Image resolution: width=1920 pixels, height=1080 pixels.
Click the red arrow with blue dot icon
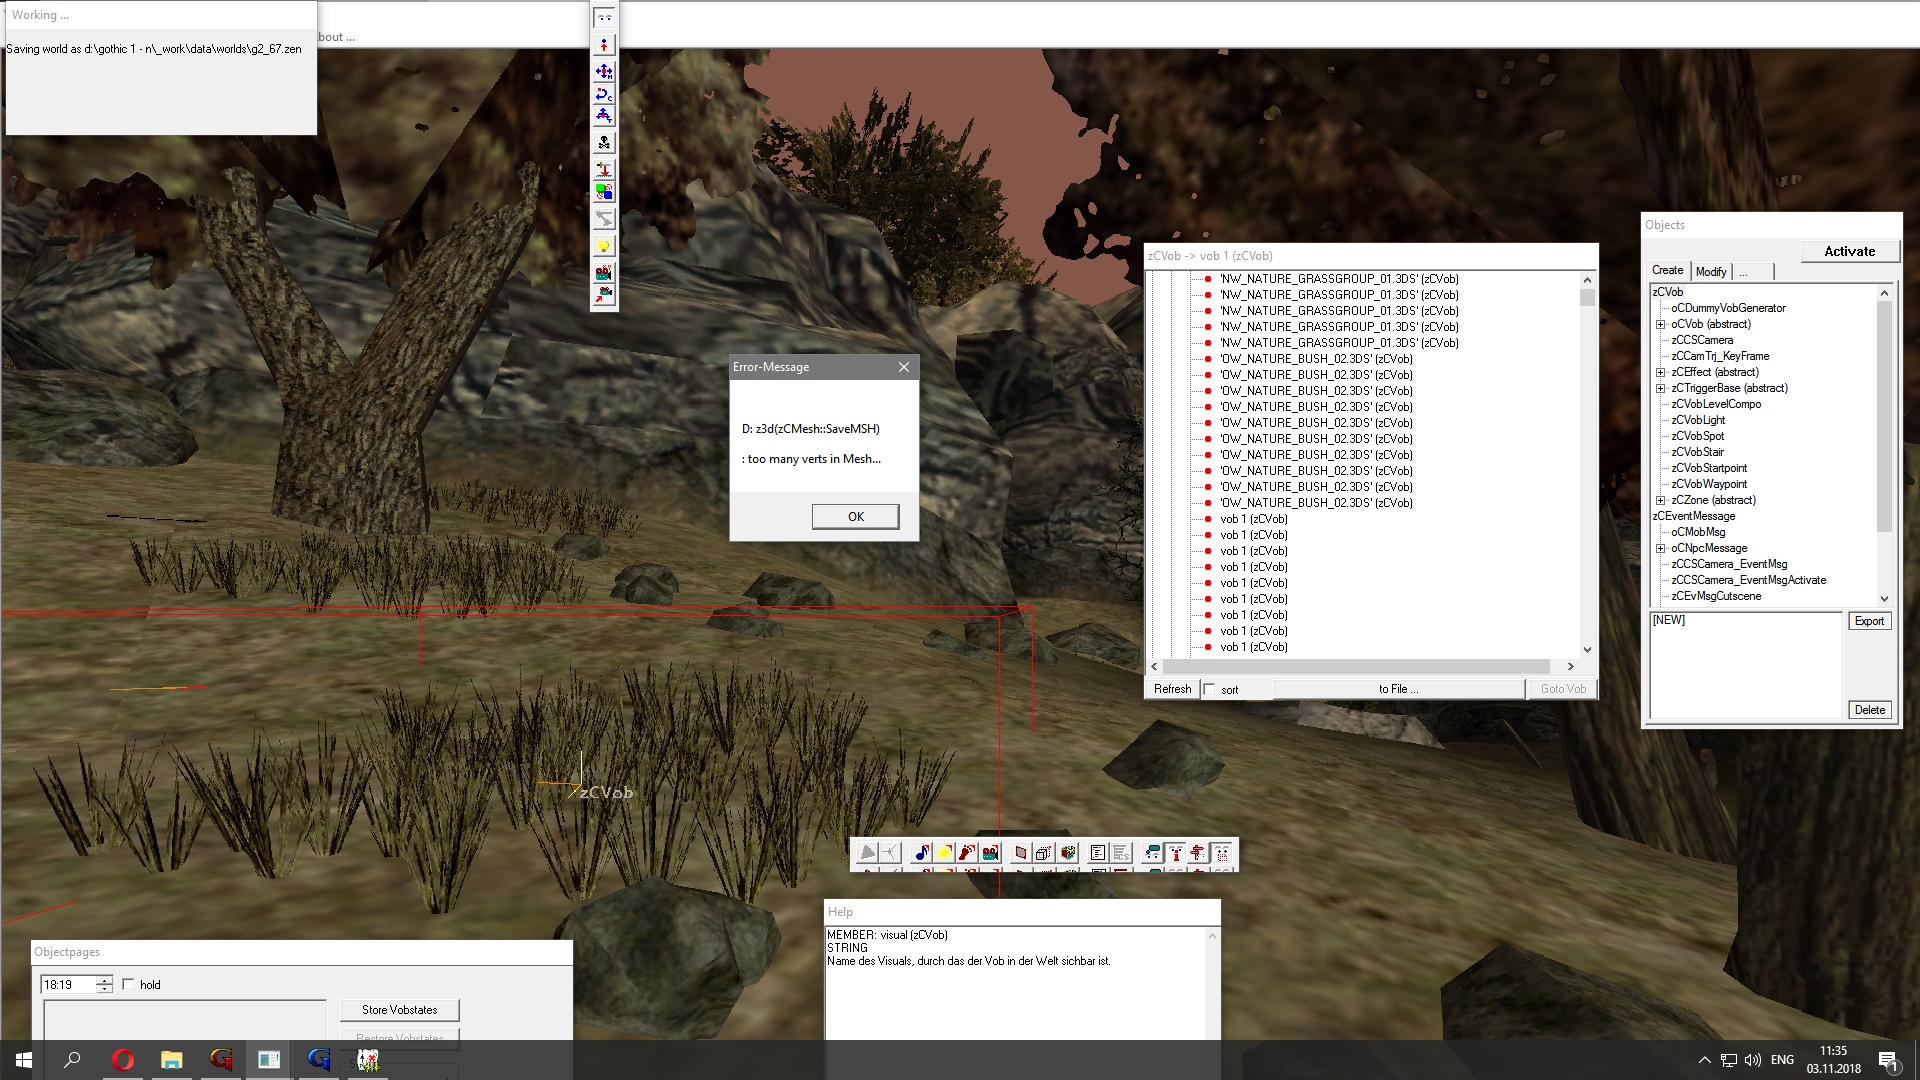click(x=604, y=45)
